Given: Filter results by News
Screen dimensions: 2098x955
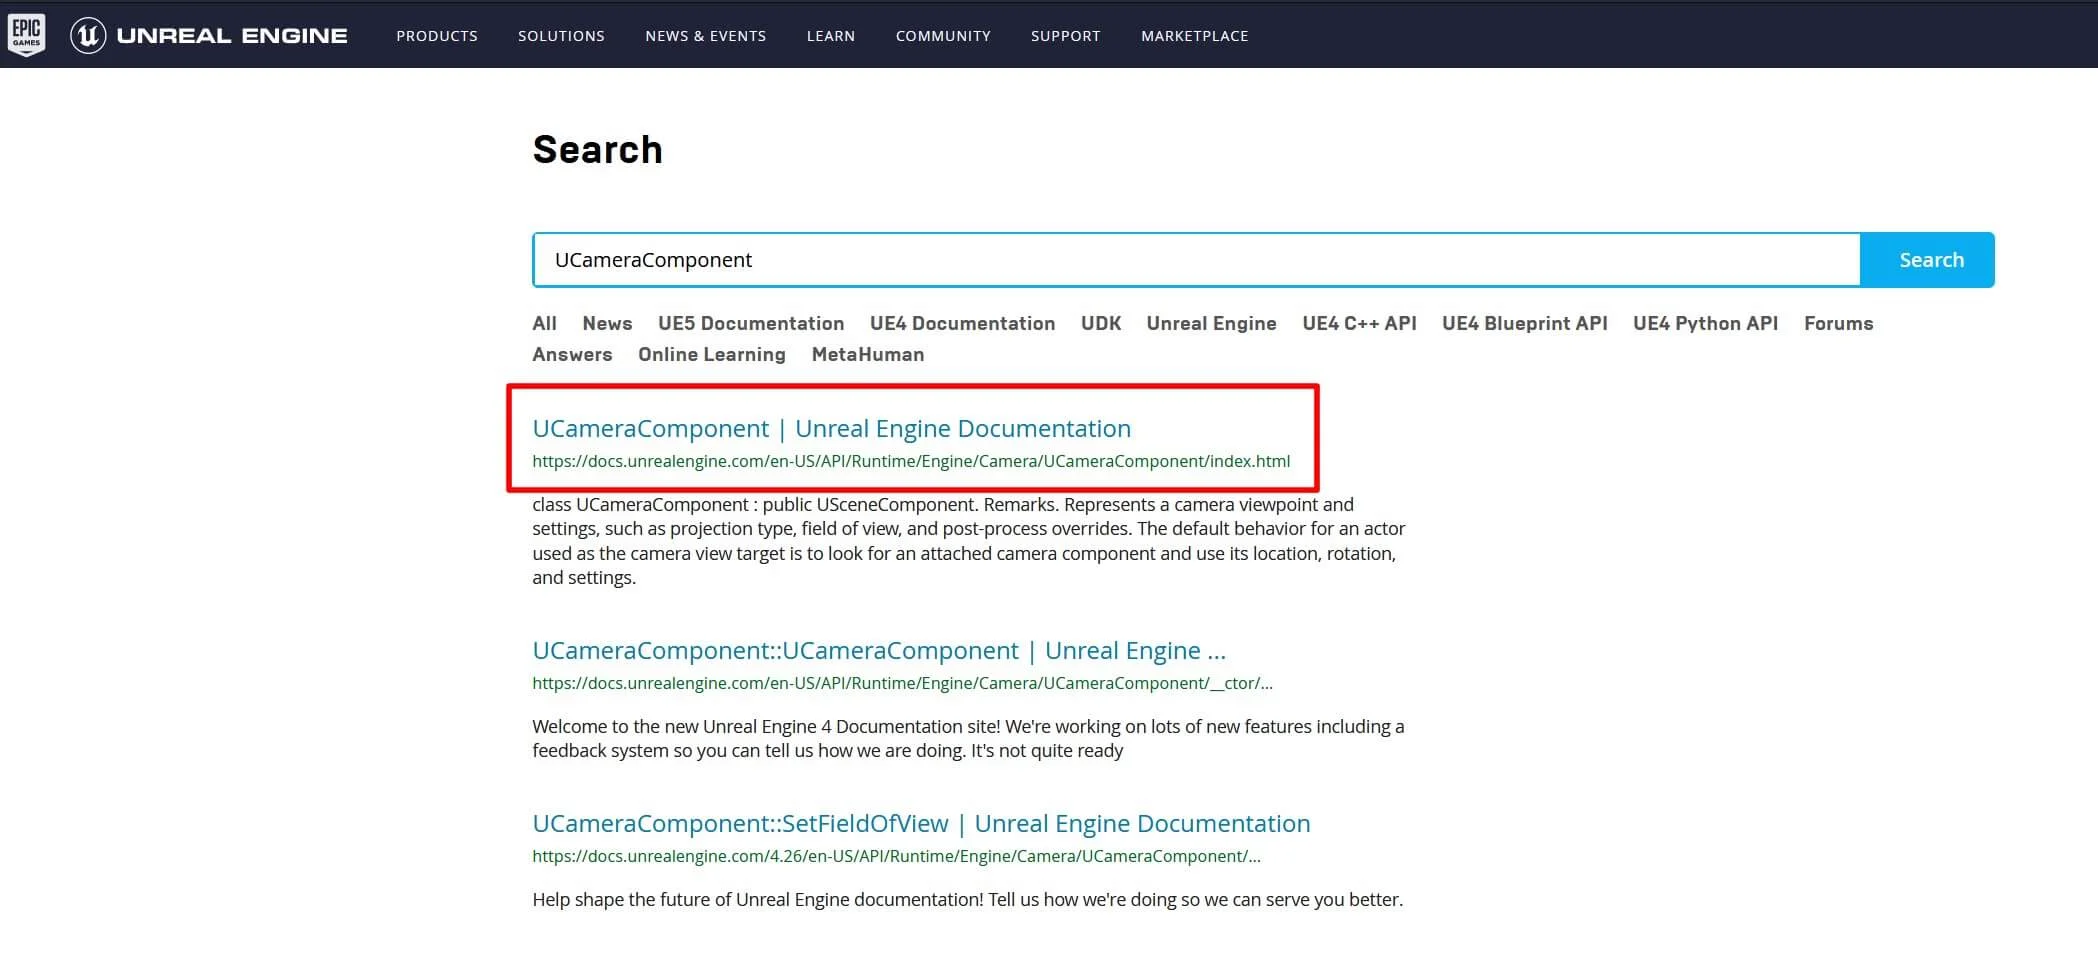Looking at the screenshot, I should (607, 323).
